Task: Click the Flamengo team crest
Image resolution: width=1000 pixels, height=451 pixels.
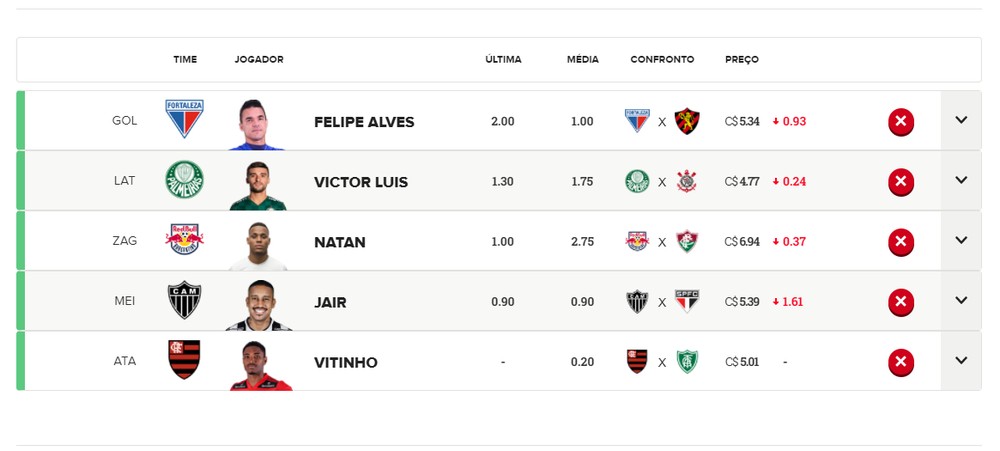Action: [184, 359]
